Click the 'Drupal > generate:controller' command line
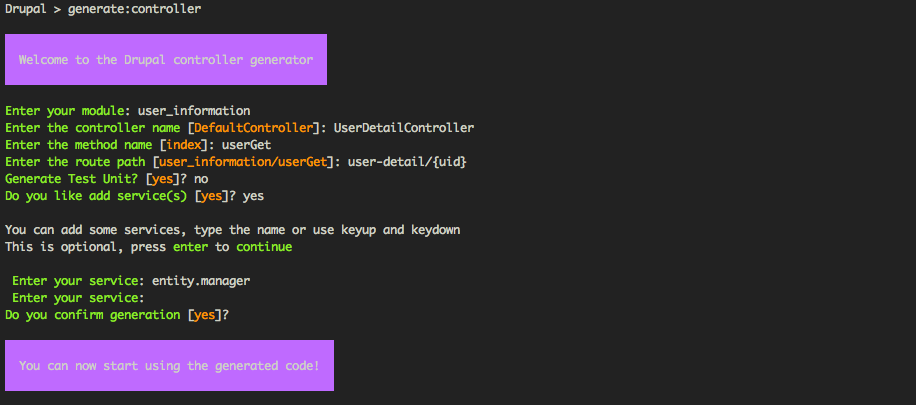This screenshot has height=405, width=916. point(103,10)
